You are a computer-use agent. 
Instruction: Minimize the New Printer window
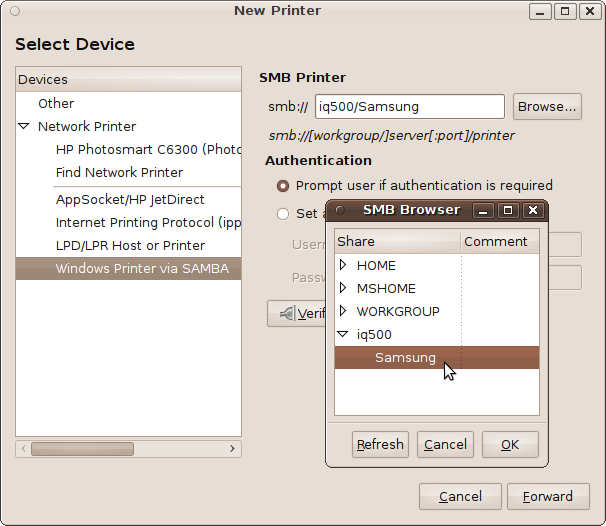540,12
